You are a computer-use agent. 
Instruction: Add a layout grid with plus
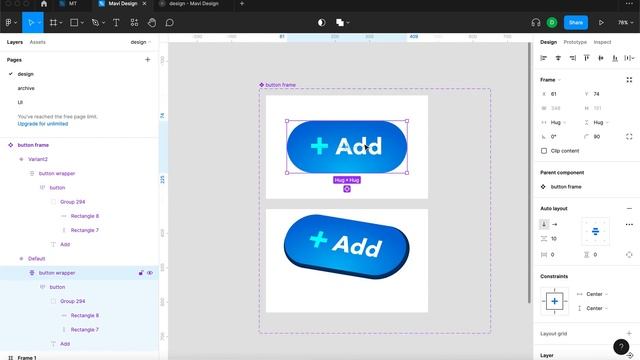pyautogui.click(x=629, y=333)
